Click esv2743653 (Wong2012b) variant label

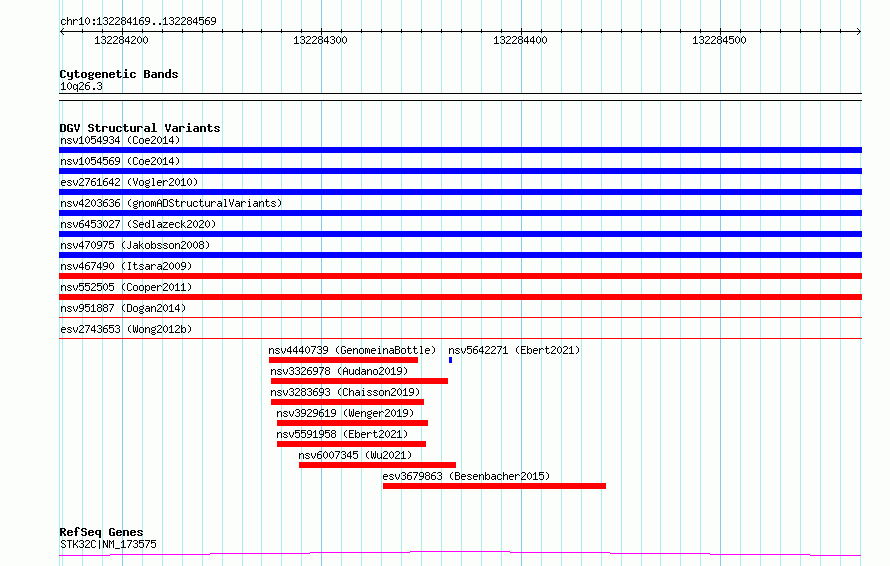coord(126,329)
